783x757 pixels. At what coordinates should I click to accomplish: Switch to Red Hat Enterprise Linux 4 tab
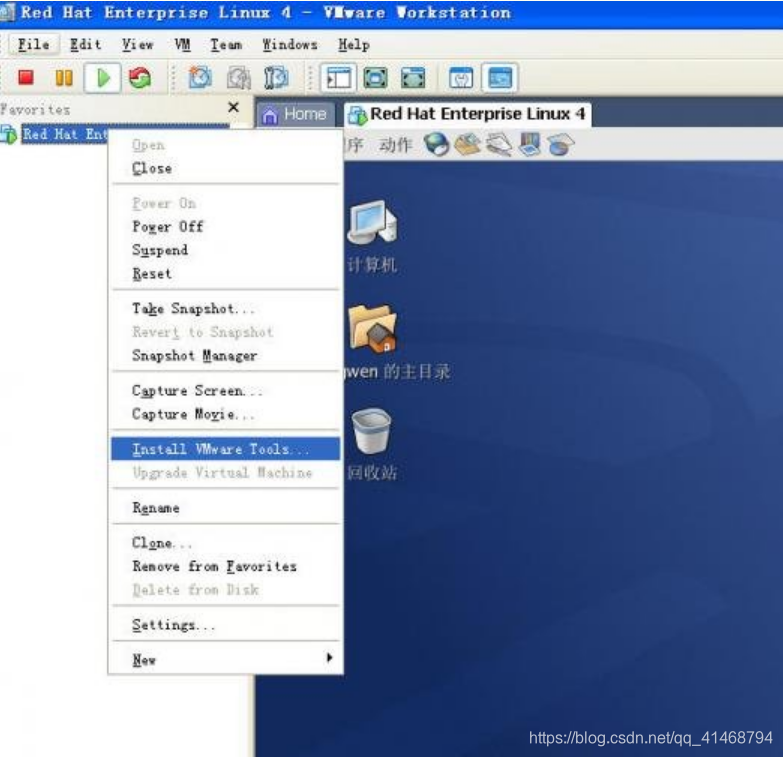pyautogui.click(x=467, y=114)
